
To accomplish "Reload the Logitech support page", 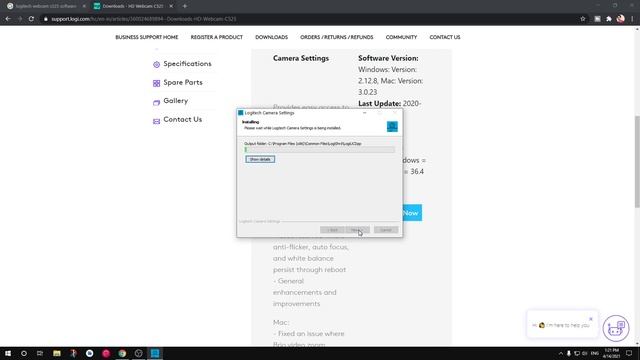I will [x=31, y=19].
